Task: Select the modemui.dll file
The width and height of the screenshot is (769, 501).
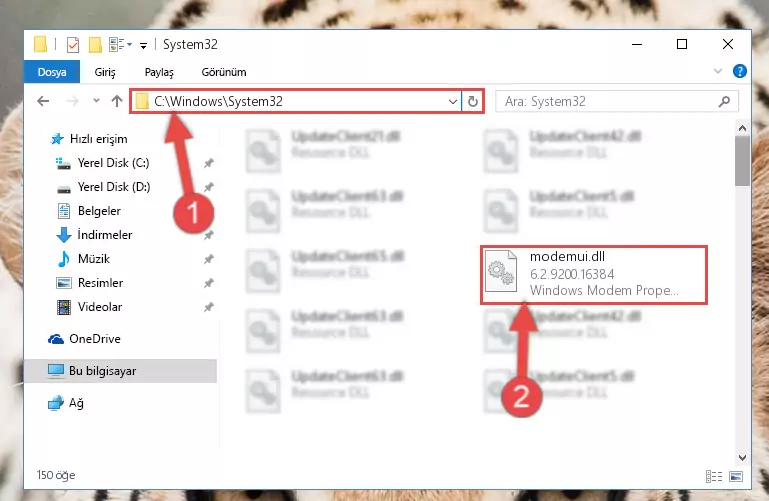Action: (594, 275)
